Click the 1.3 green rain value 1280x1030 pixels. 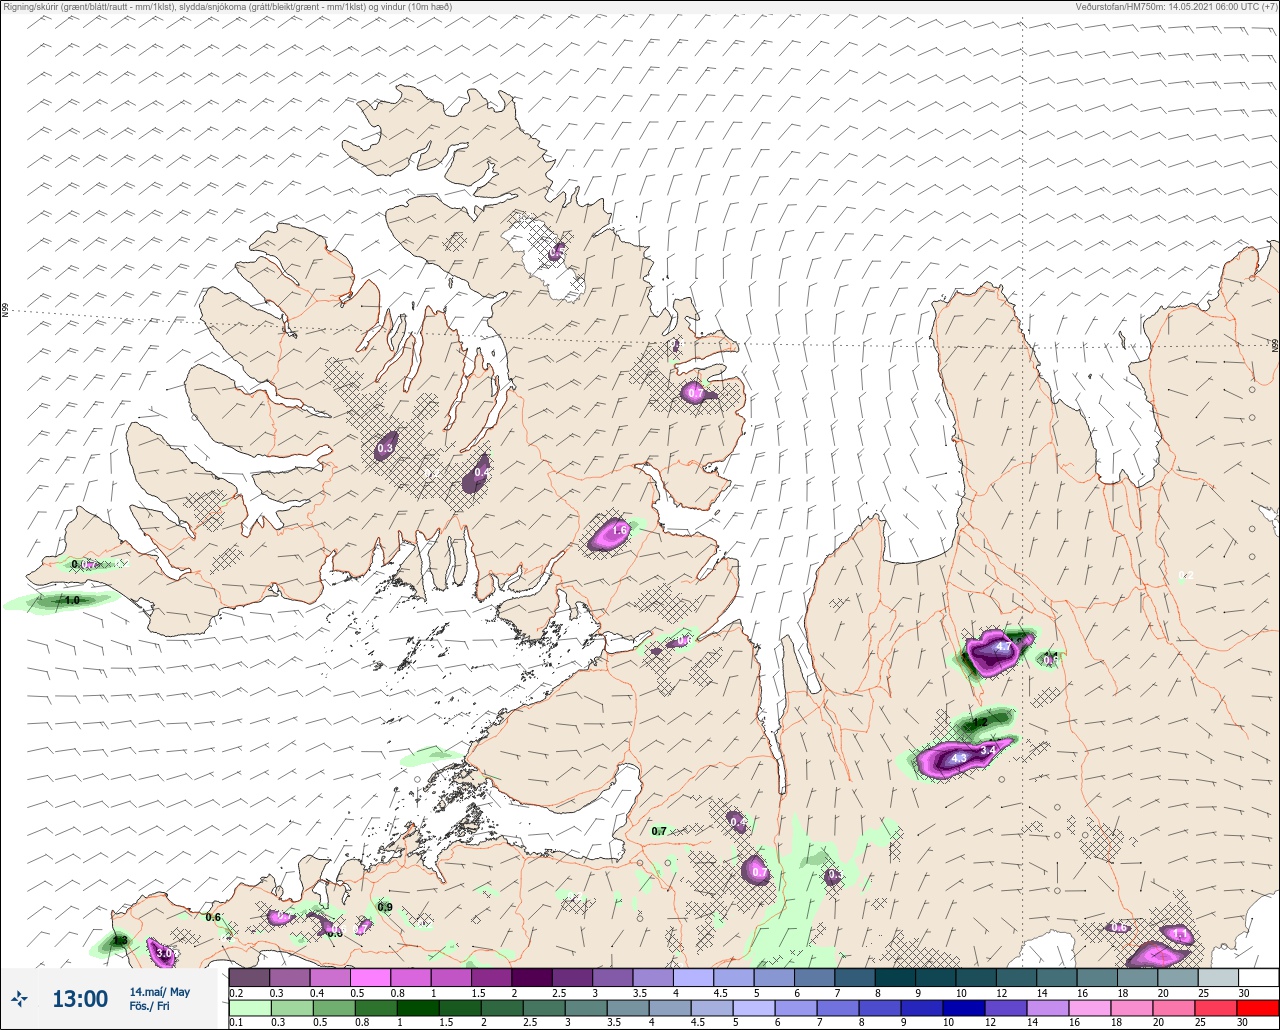click(x=120, y=940)
